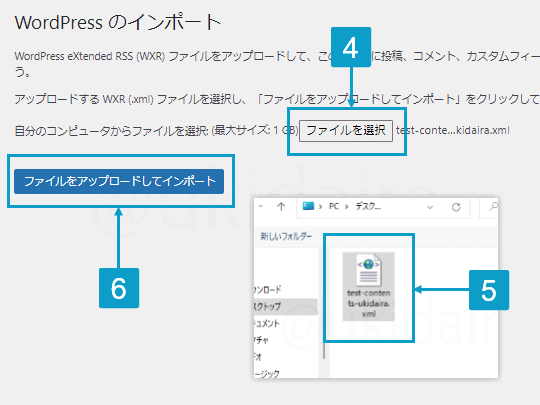Select test-contents-ukidaira.xml file icon
Screen dimensions: 540x405
click(x=368, y=286)
